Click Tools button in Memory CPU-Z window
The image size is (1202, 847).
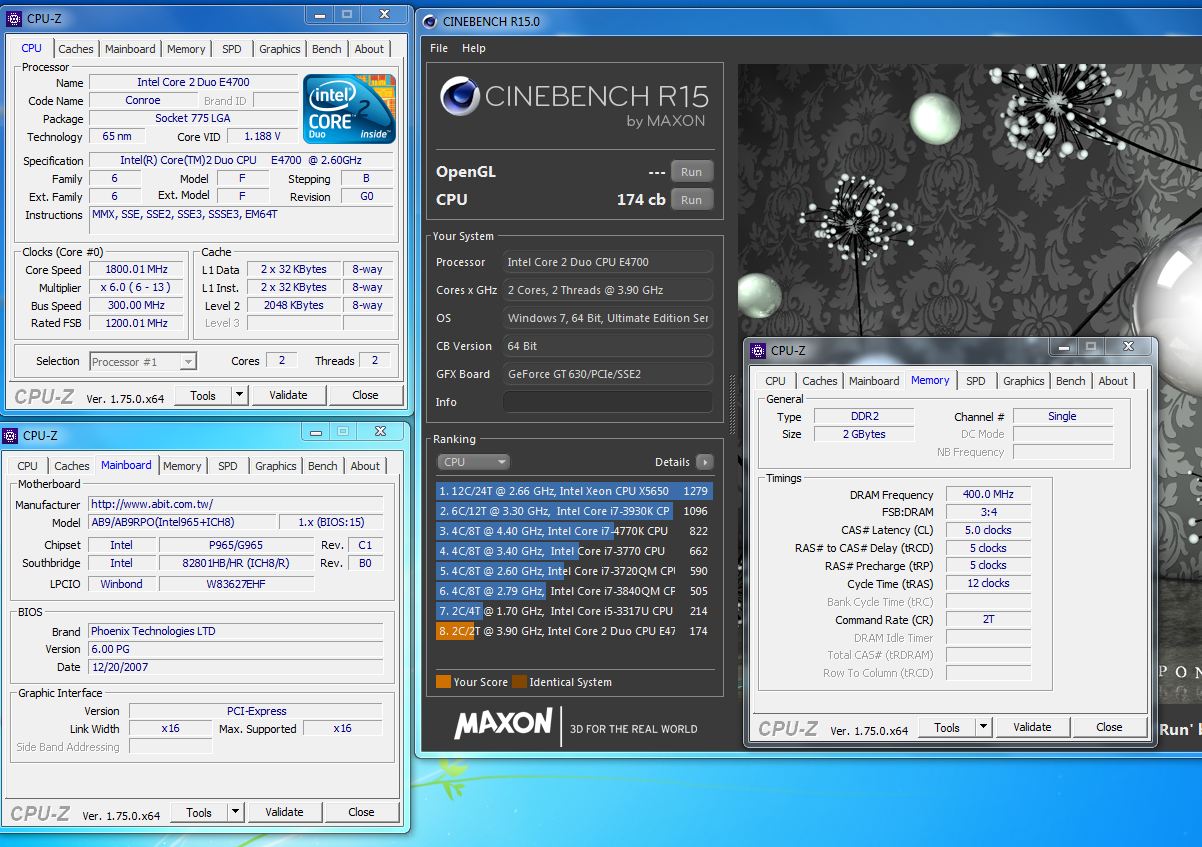click(947, 727)
